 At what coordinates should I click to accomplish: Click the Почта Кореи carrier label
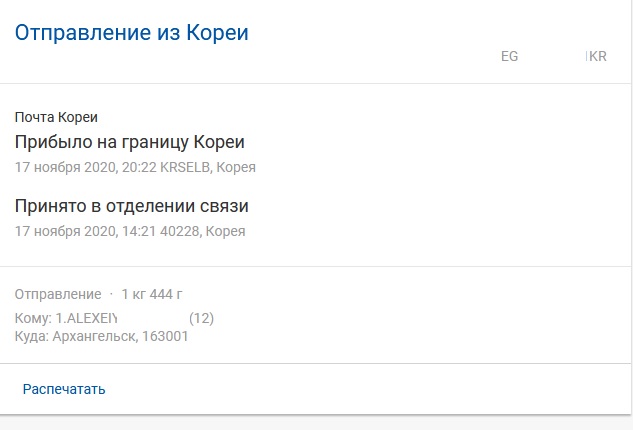[56, 117]
